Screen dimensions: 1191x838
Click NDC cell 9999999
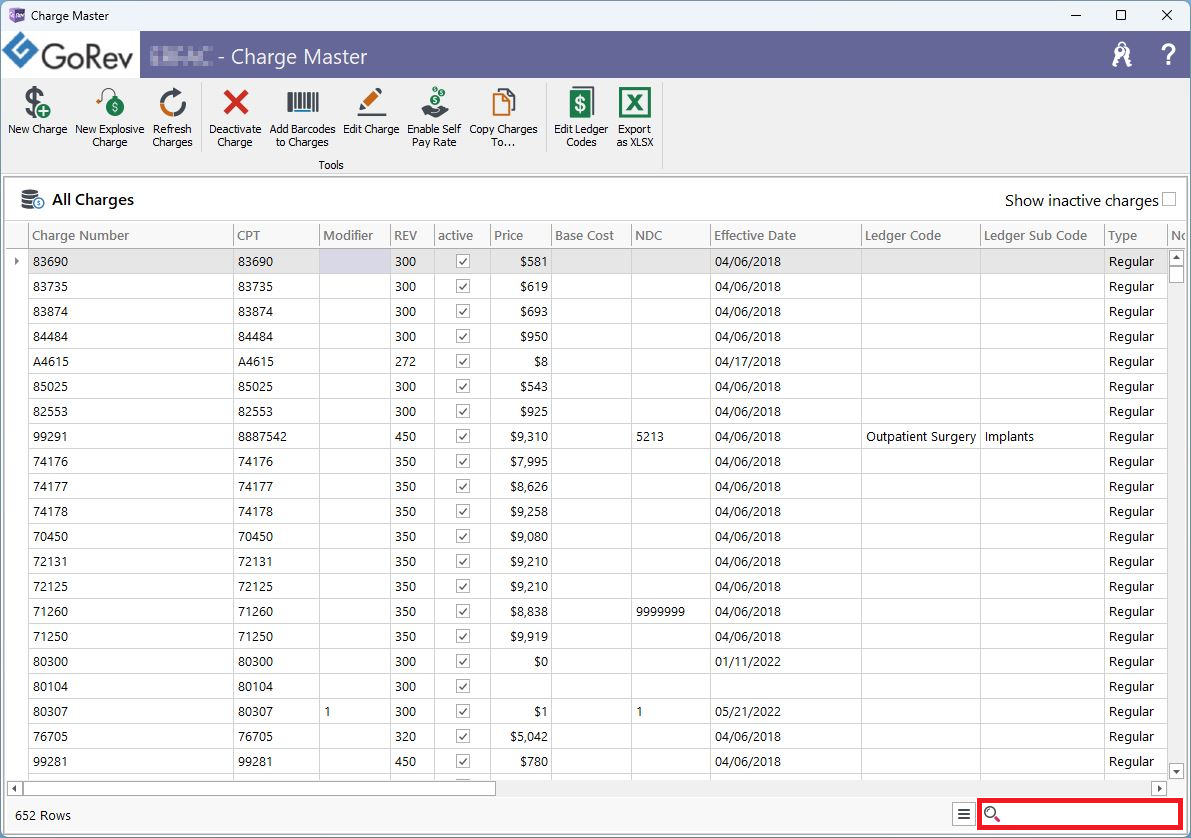[671, 612]
